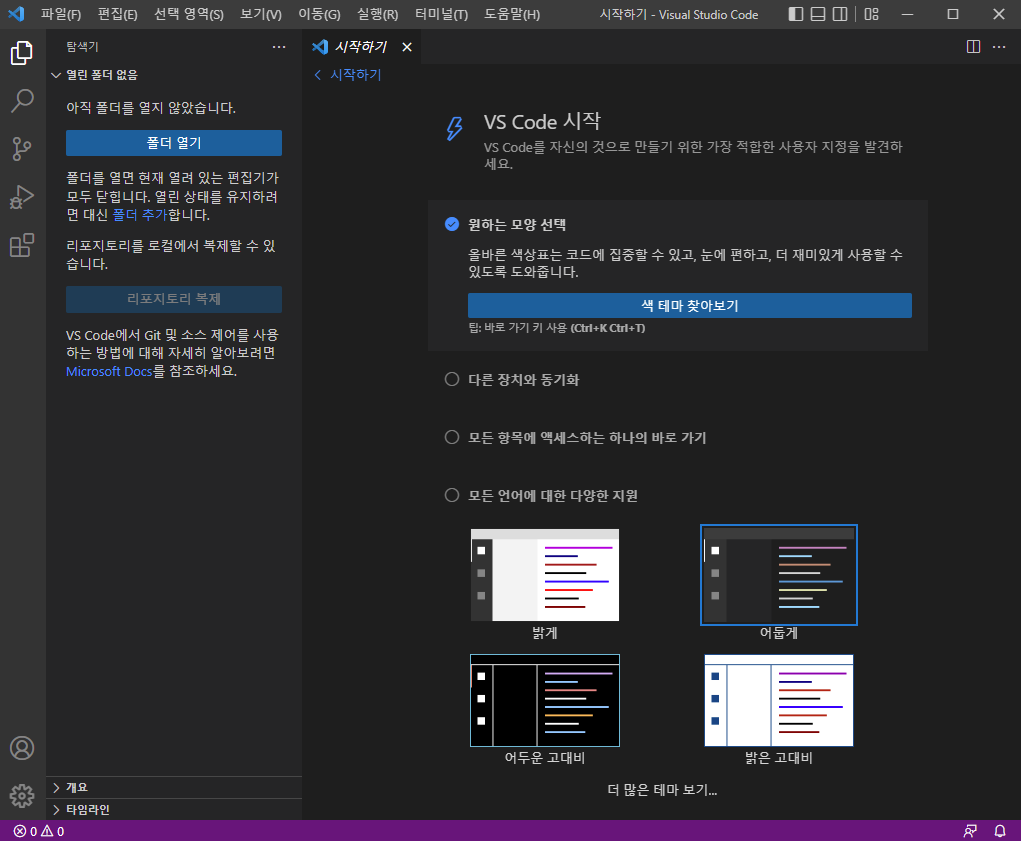The image size is (1021, 841).
Task: Open the 실행(R) menu
Action: point(377,14)
